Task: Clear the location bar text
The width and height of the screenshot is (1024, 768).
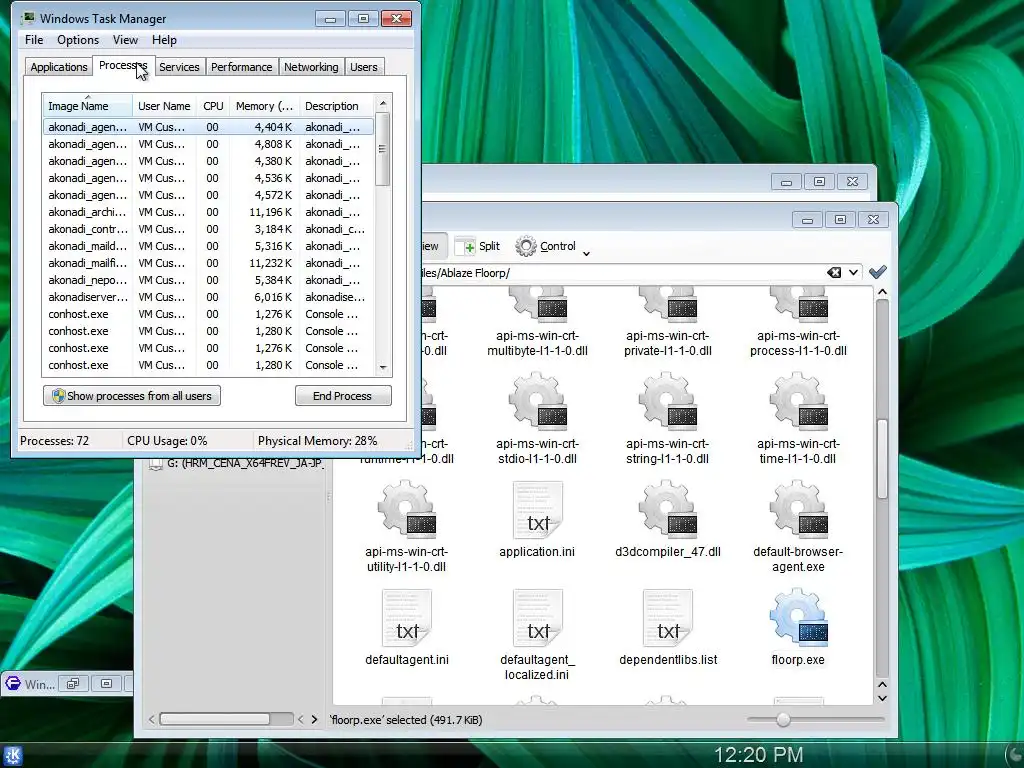Action: coord(834,272)
